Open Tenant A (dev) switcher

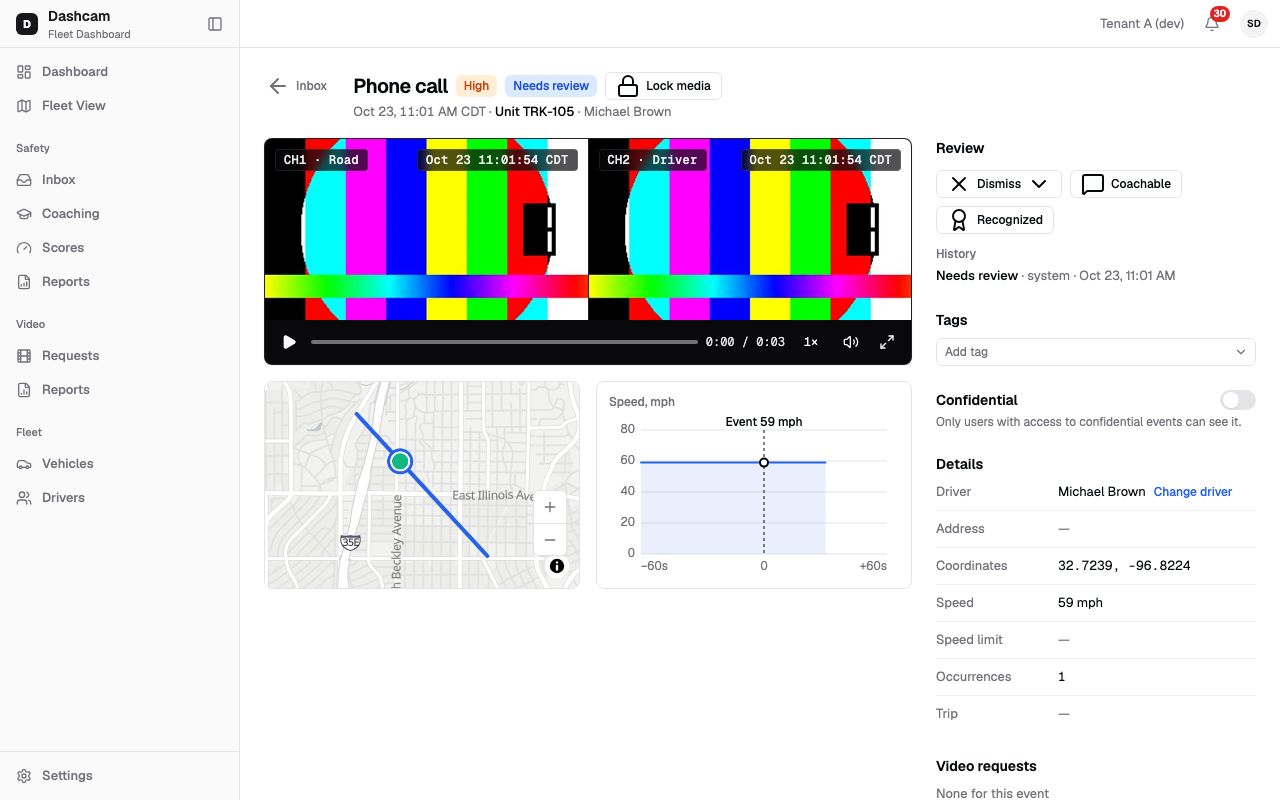click(1142, 24)
